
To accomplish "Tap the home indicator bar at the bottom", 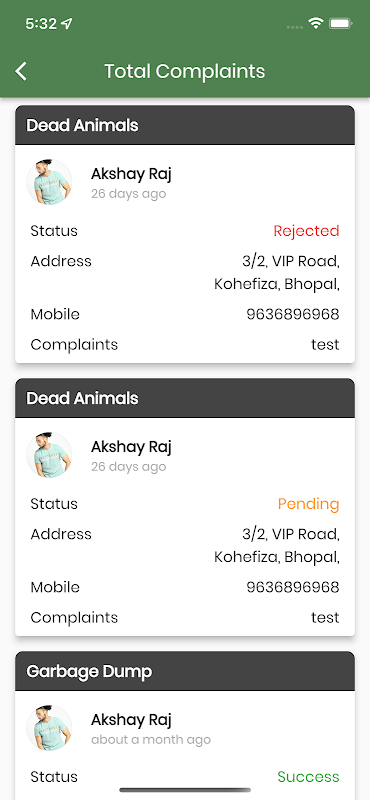I will click(185, 790).
